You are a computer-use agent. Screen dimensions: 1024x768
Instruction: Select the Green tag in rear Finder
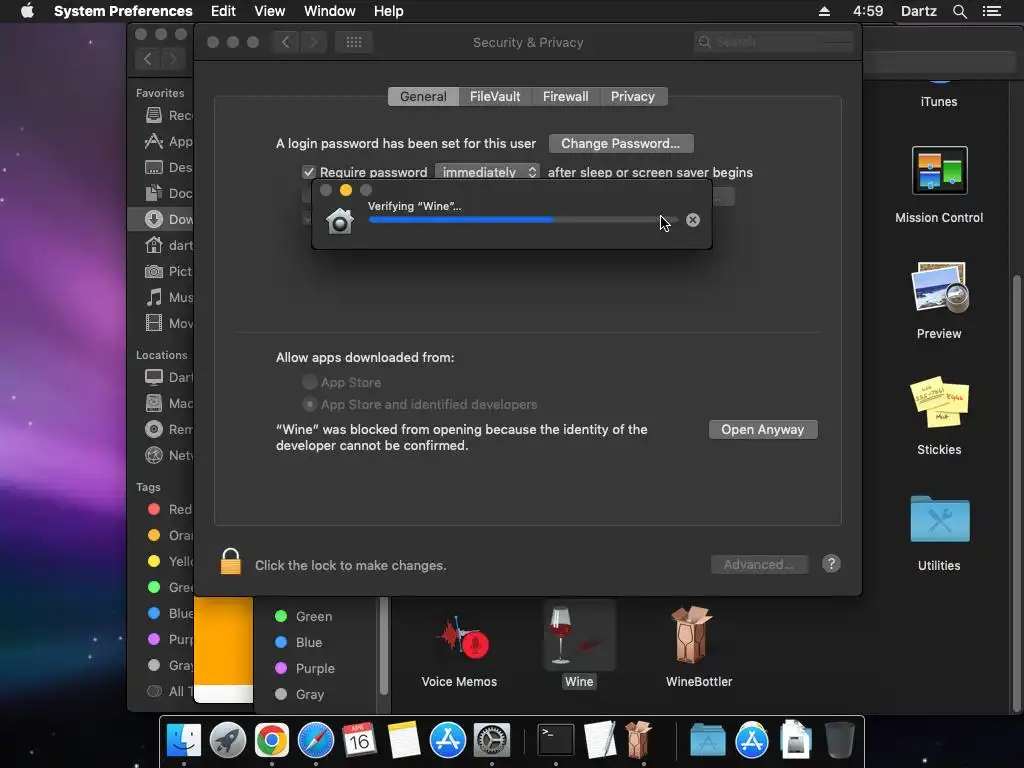click(304, 616)
